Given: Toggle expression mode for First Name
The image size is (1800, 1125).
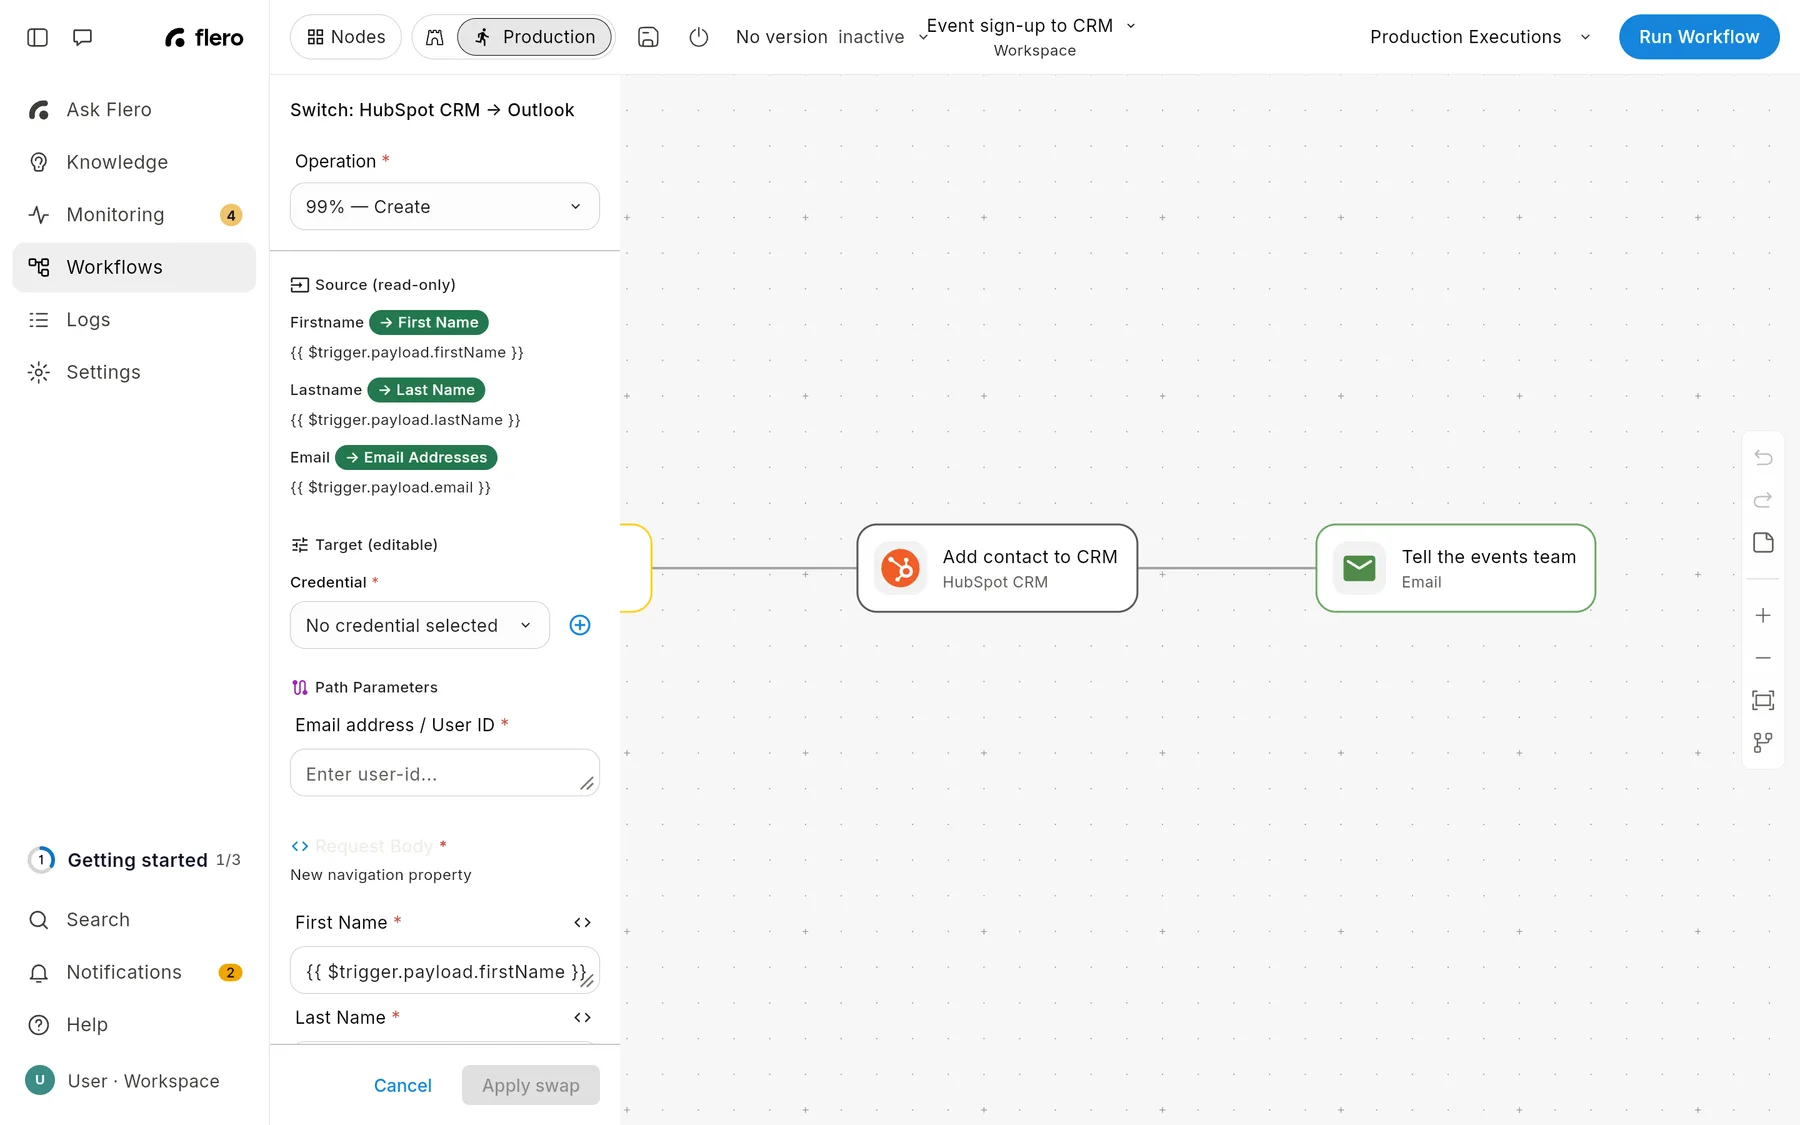Looking at the screenshot, I should coord(582,922).
